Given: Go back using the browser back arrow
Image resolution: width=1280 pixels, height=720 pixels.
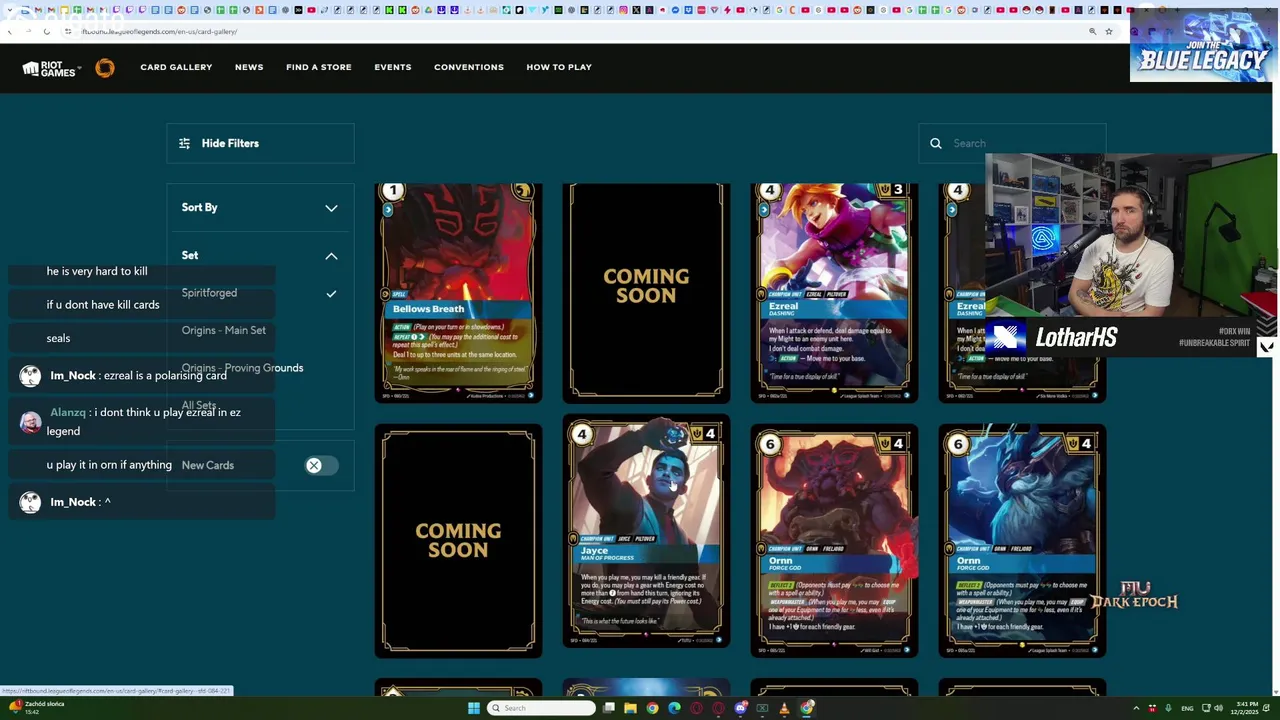Looking at the screenshot, I should click(x=10, y=31).
